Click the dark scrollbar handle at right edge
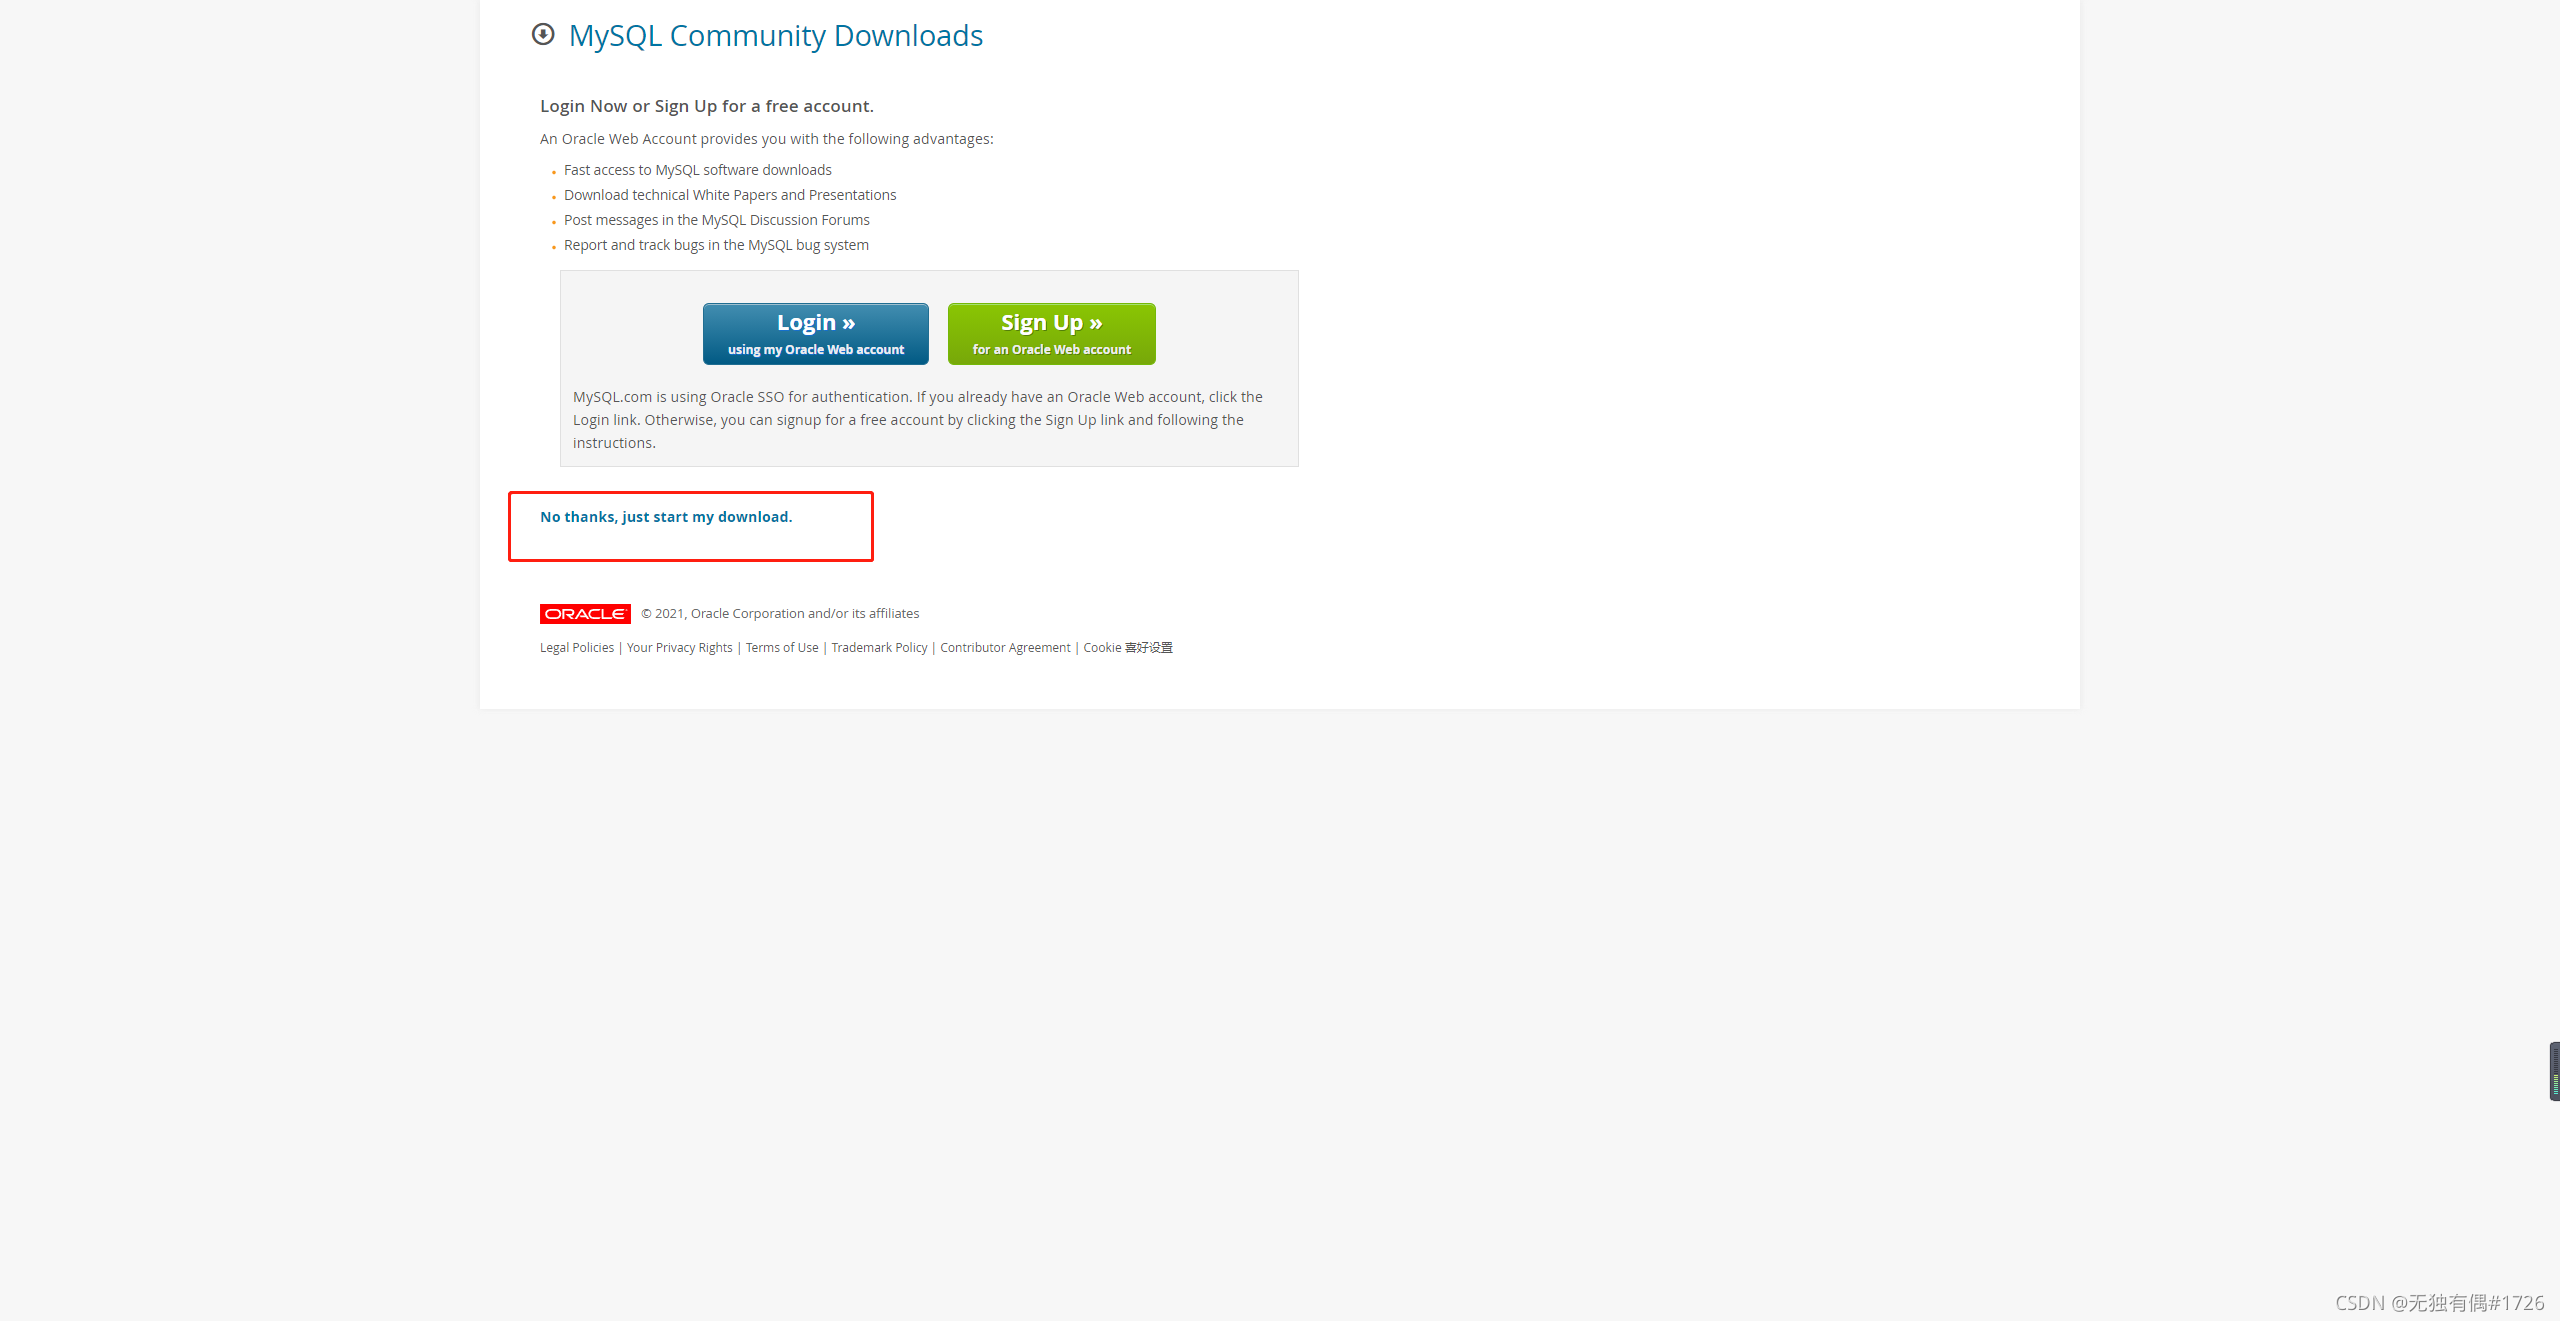 (2554, 1071)
